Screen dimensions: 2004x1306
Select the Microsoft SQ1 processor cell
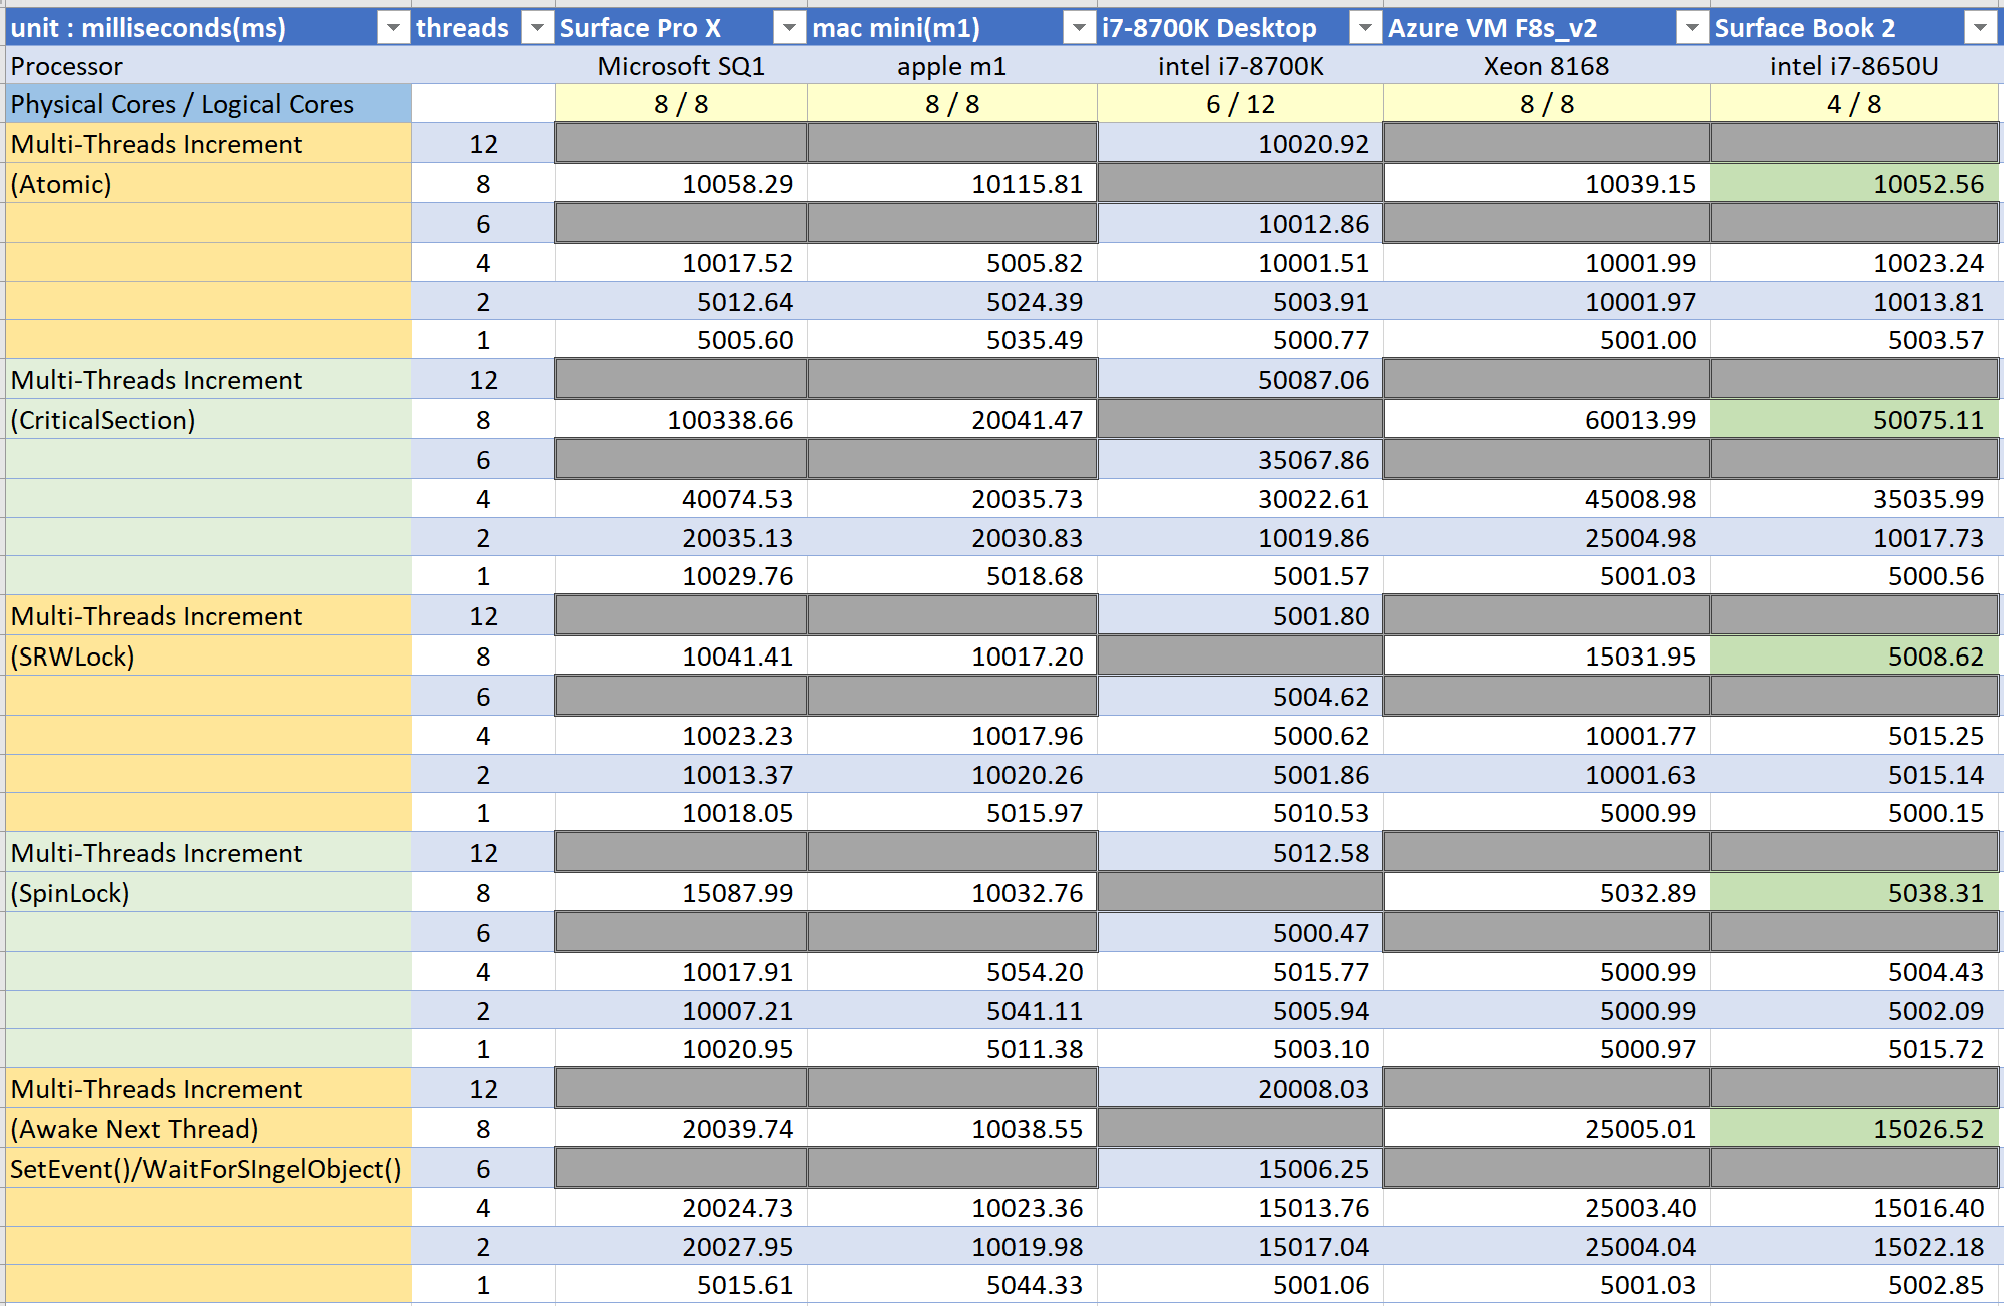click(x=681, y=66)
